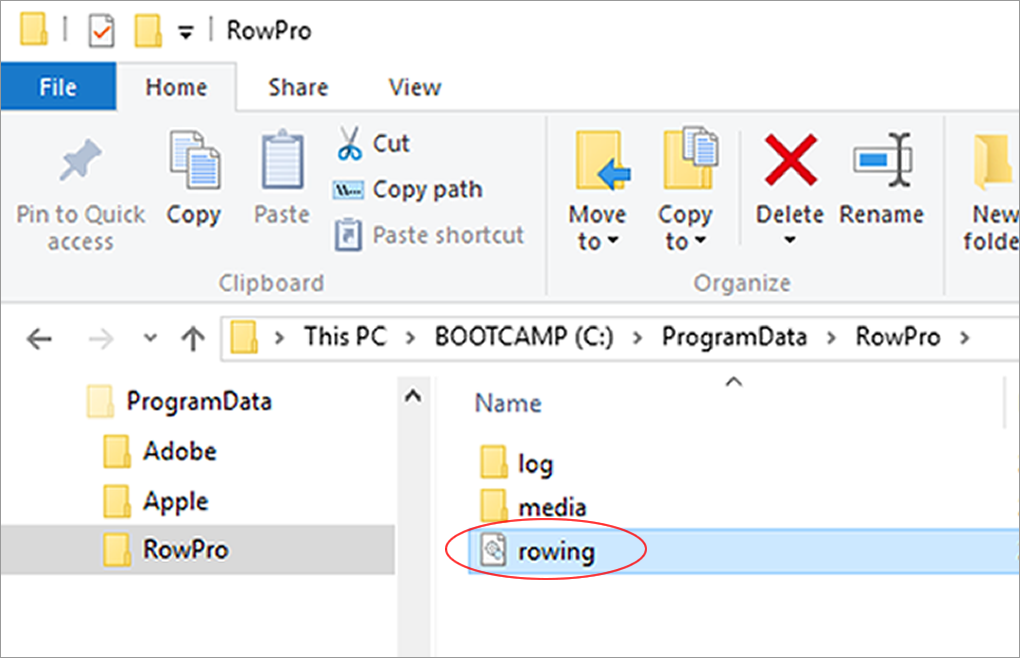Expand the Customize Quick Access Toolbar arrow
This screenshot has height=658, width=1020.
coord(185,32)
